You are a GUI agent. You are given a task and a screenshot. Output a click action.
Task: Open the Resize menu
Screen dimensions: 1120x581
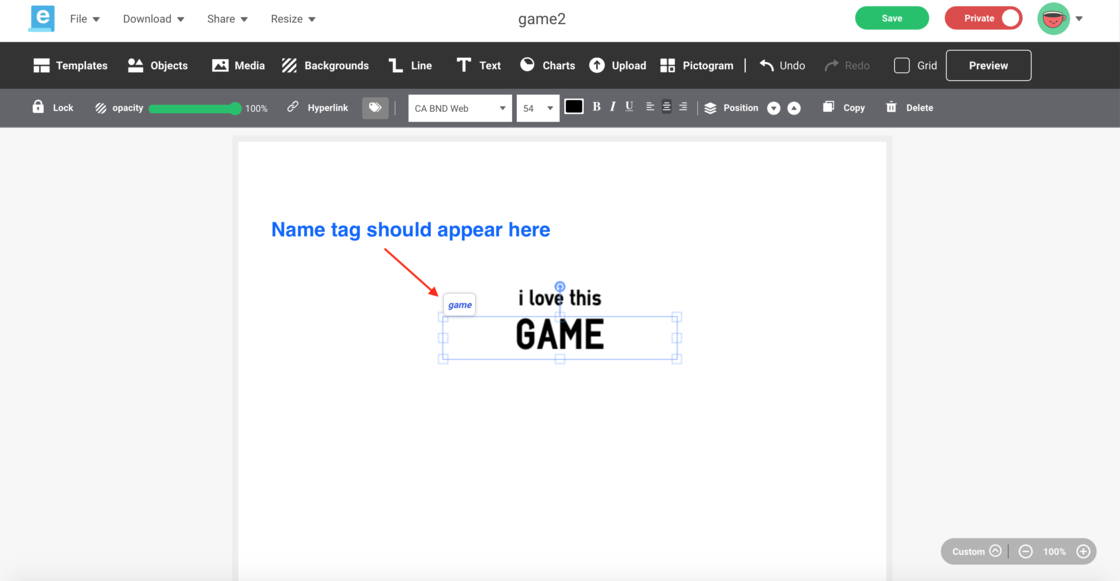pos(293,19)
